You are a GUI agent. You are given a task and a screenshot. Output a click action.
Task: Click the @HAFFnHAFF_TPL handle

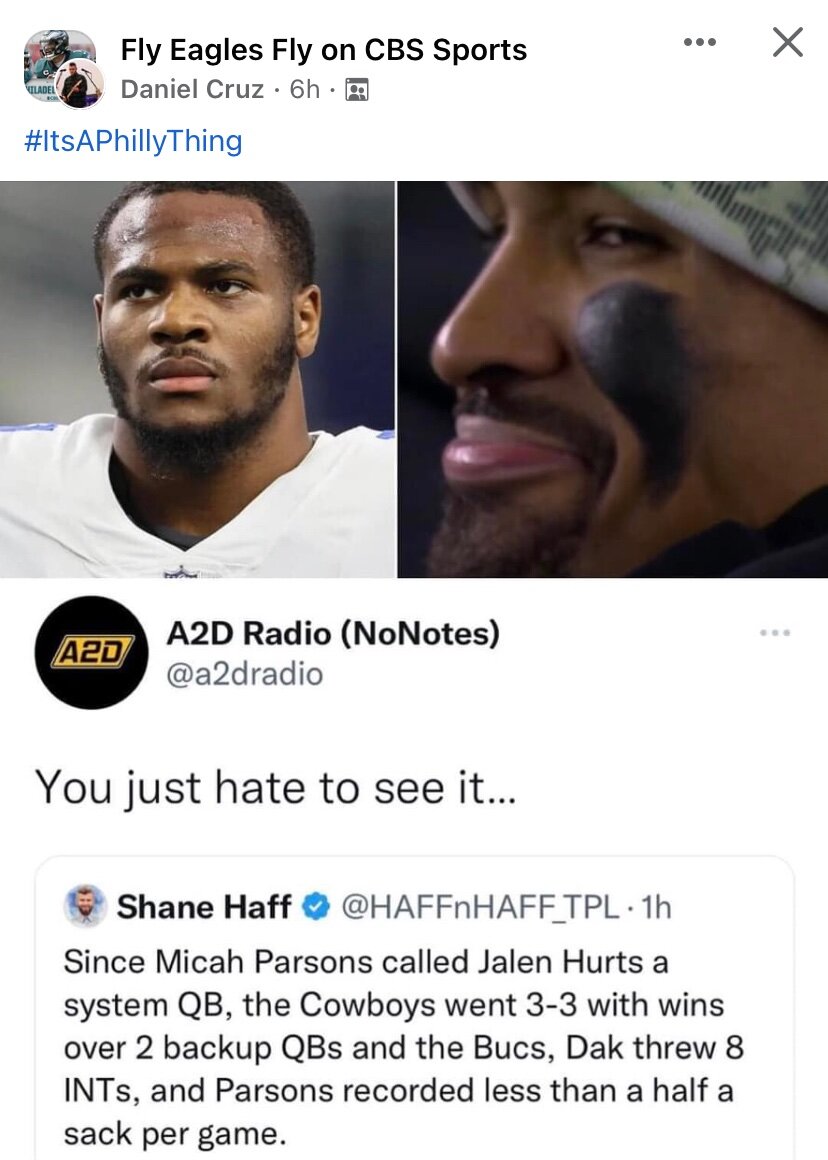point(479,907)
